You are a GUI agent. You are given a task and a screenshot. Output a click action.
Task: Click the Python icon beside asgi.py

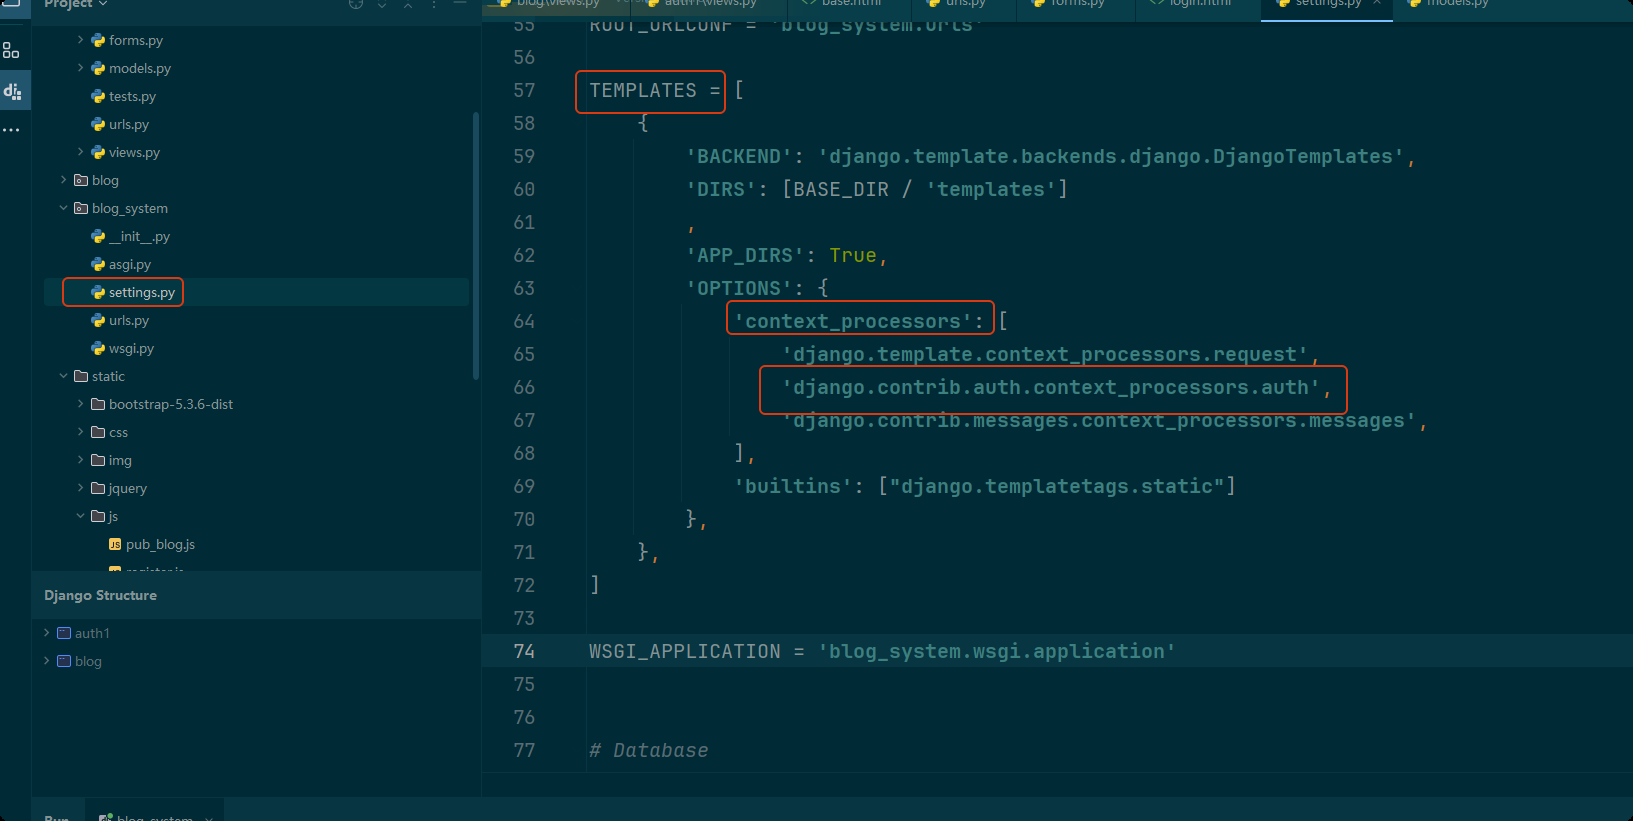pyautogui.click(x=98, y=264)
